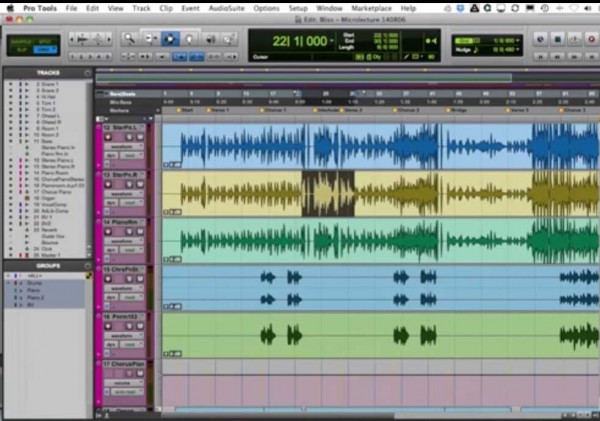Click the Fast Forward transport button
Screen dimensions: 600x421
(x=574, y=57)
